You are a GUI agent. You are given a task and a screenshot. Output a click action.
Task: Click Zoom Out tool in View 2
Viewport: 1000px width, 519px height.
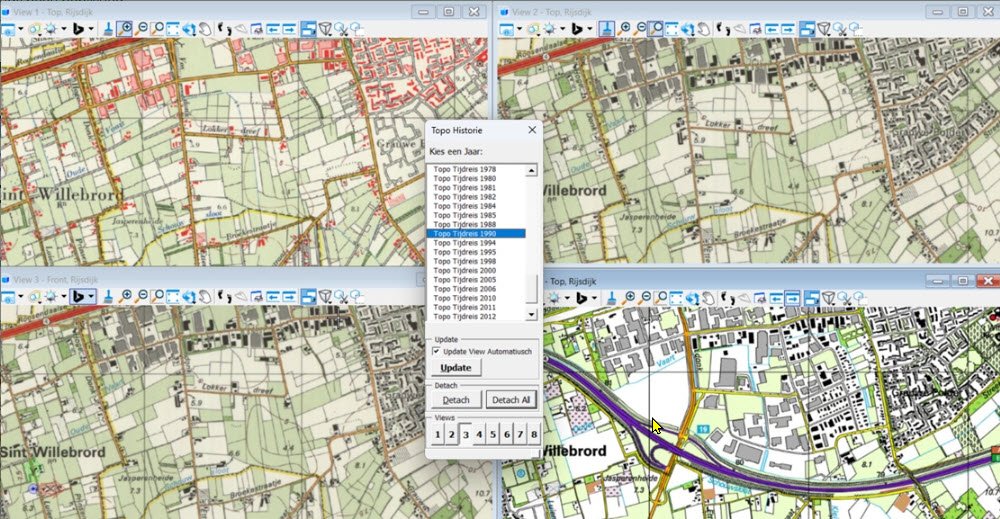[642, 29]
